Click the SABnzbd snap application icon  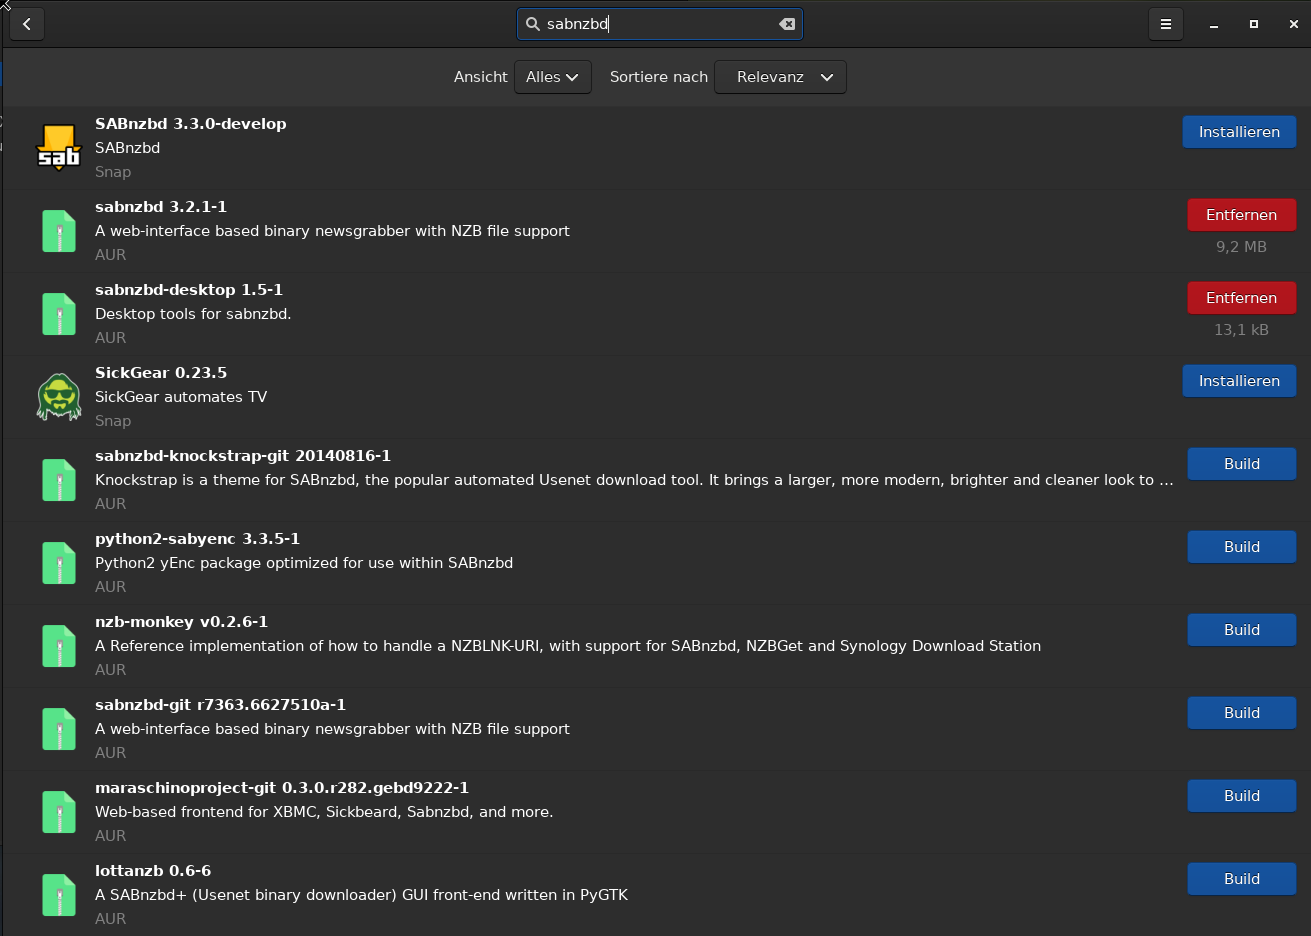pyautogui.click(x=58, y=147)
